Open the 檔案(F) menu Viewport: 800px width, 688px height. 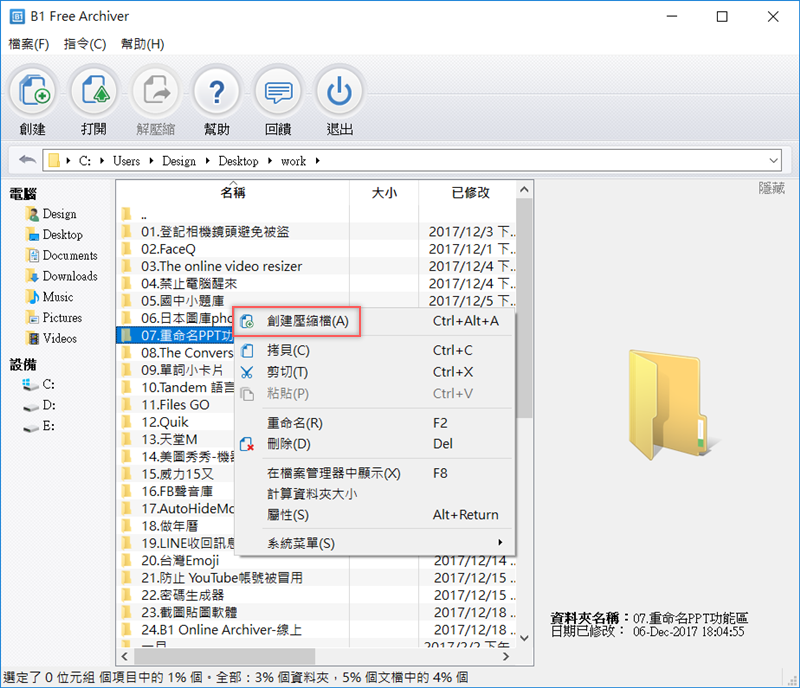(x=28, y=44)
